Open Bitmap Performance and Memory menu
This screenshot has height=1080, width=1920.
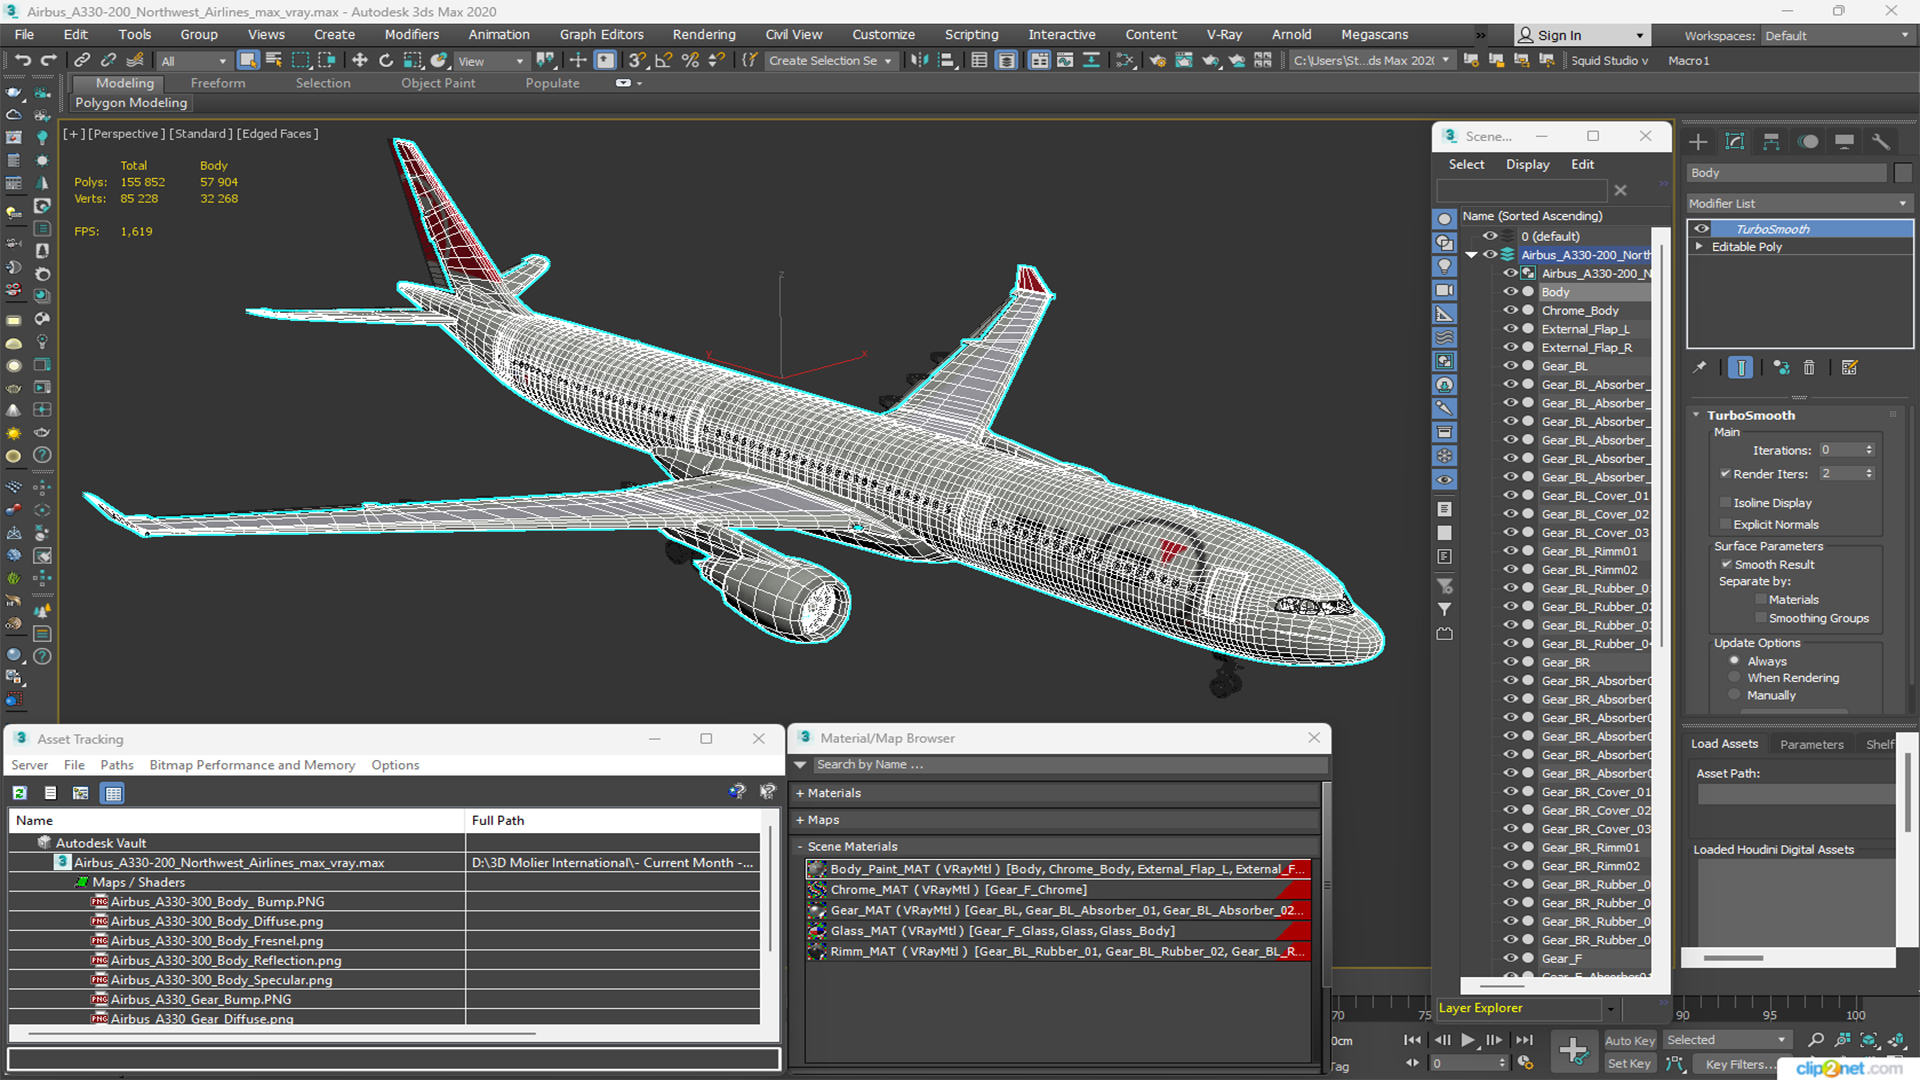(252, 765)
